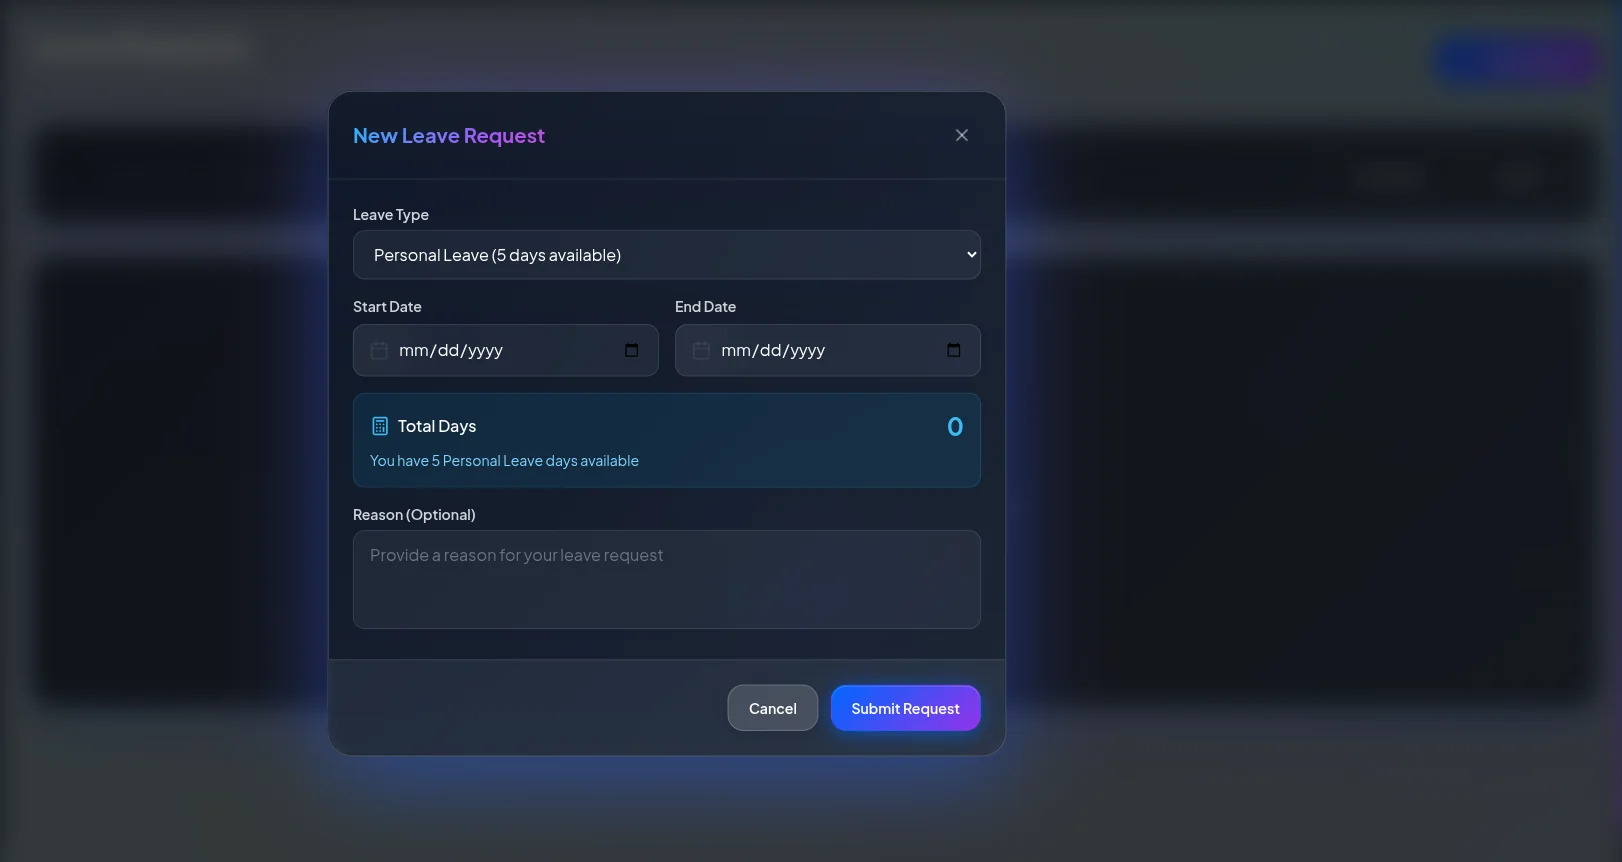This screenshot has width=1622, height=862.
Task: Click the Total Days count value
Action: tap(955, 427)
